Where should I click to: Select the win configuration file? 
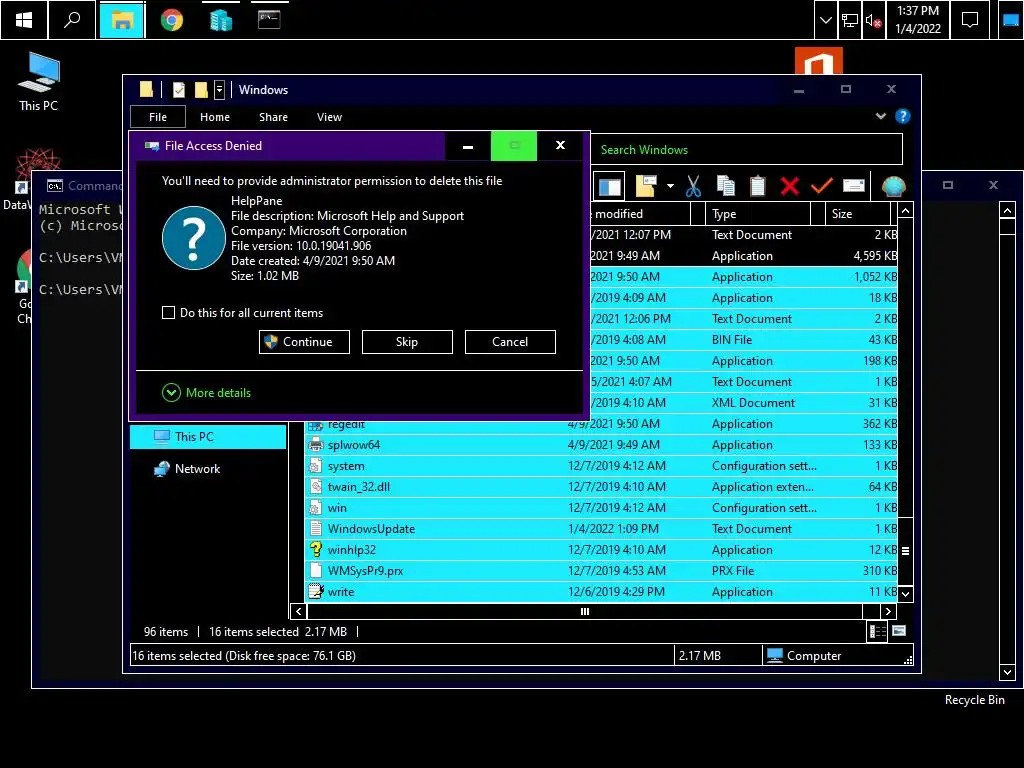601,507
